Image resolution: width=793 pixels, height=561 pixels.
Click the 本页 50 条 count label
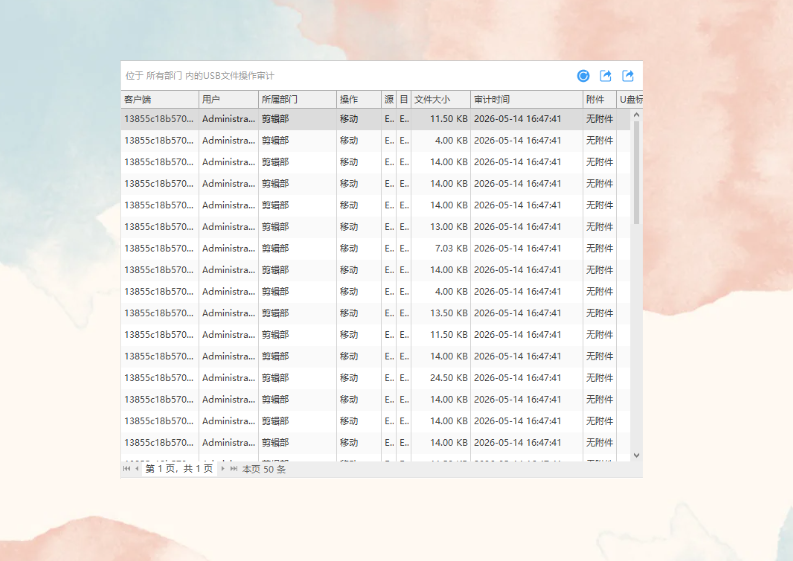264,469
